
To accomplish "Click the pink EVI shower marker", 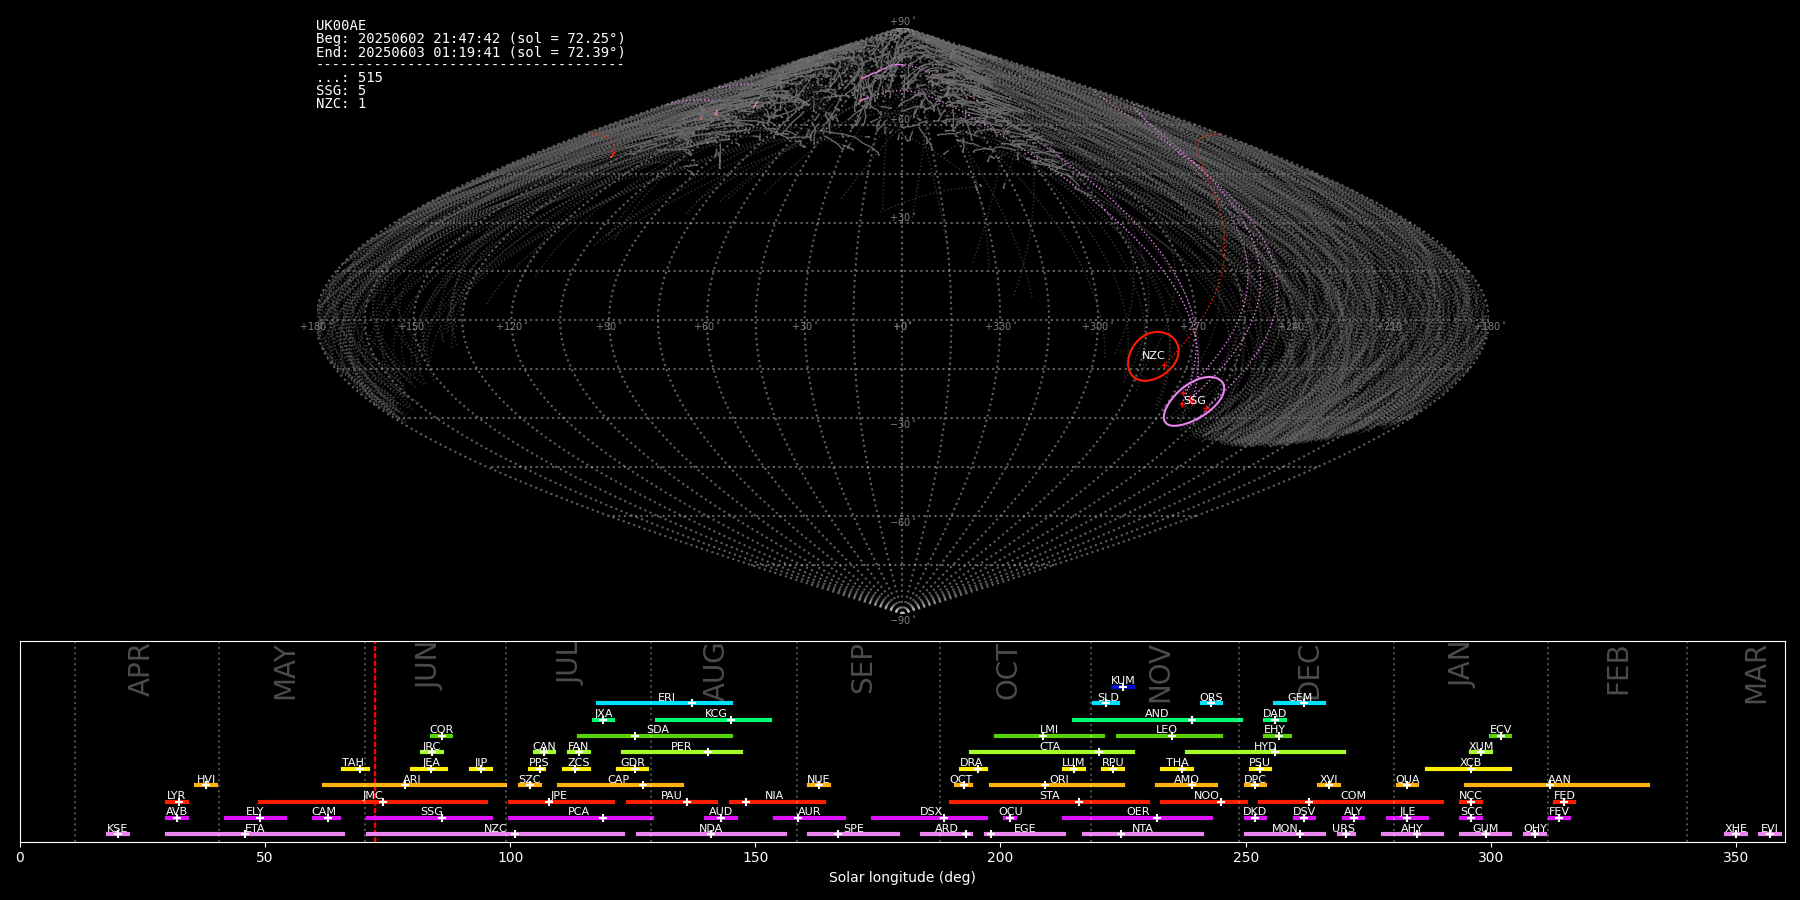I will coord(1770,834).
